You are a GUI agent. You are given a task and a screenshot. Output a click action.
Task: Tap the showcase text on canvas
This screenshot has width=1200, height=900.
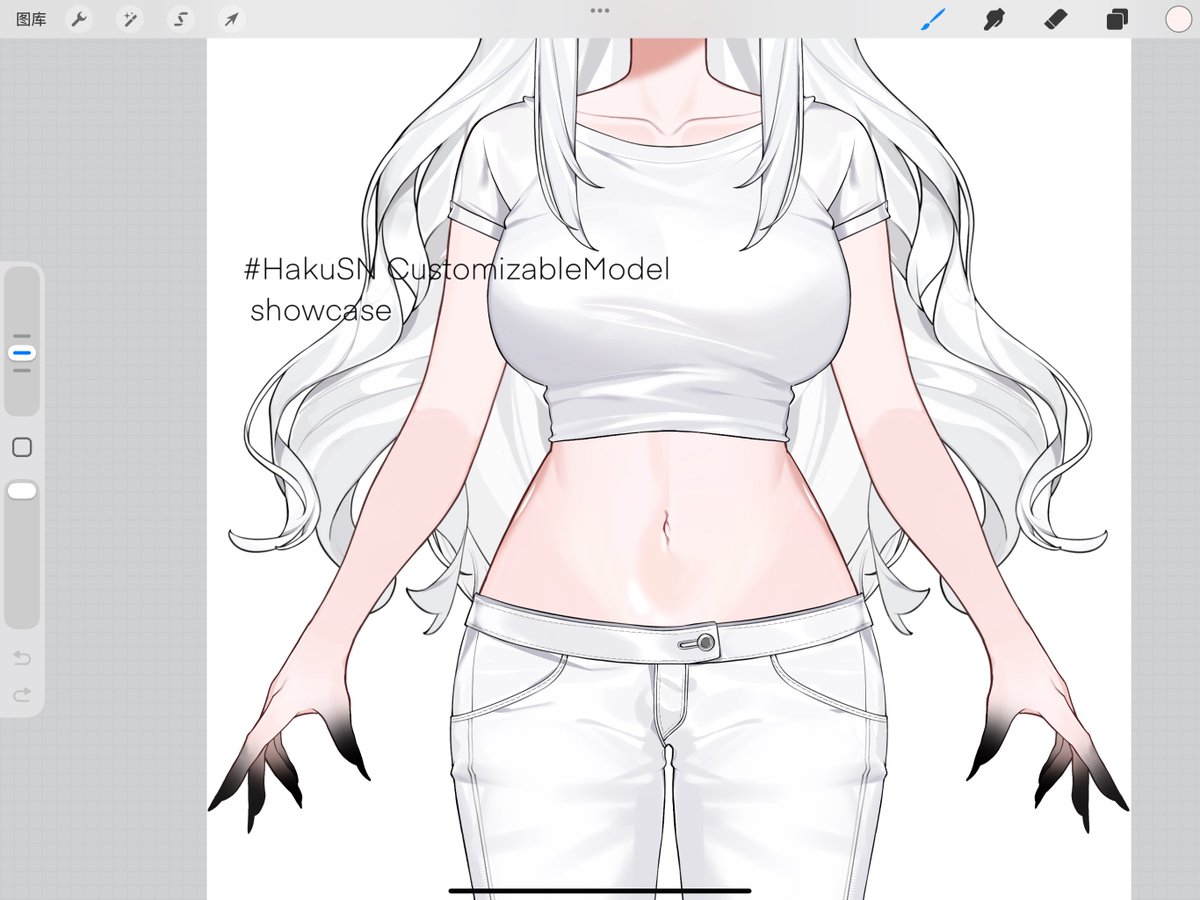(x=320, y=311)
